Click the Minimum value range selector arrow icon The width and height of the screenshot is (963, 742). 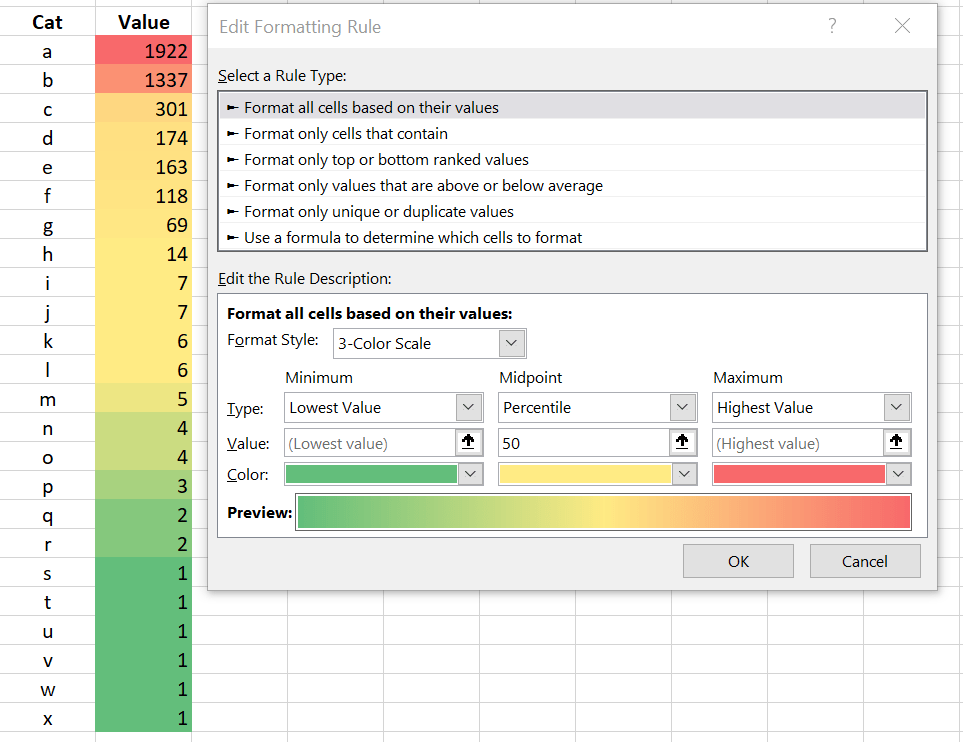pos(468,442)
